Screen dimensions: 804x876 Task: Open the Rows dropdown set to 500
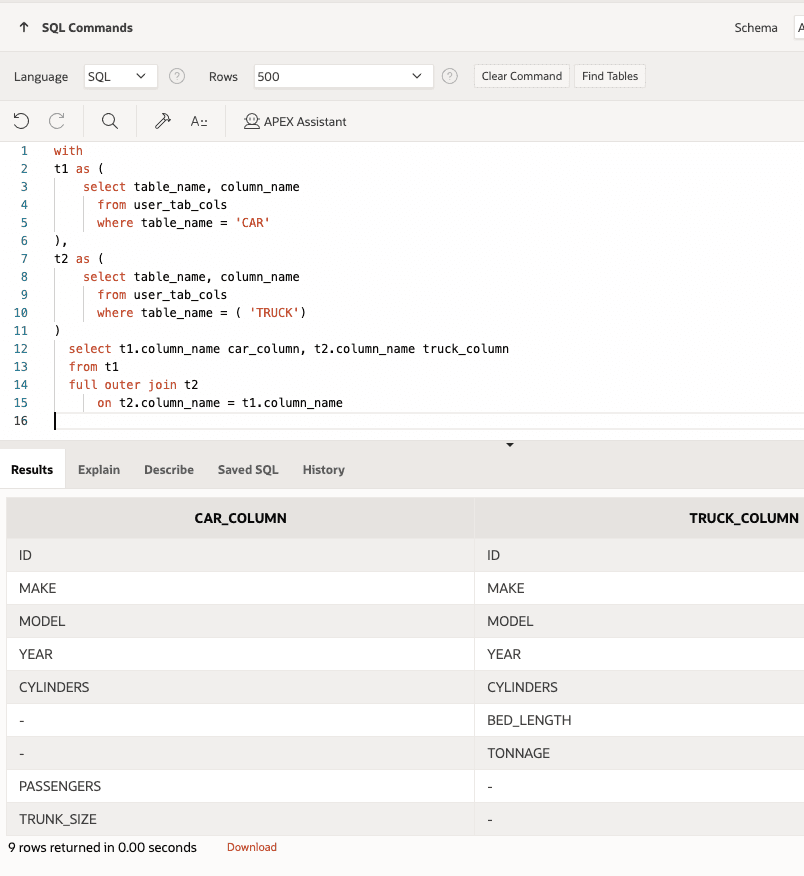tap(343, 76)
